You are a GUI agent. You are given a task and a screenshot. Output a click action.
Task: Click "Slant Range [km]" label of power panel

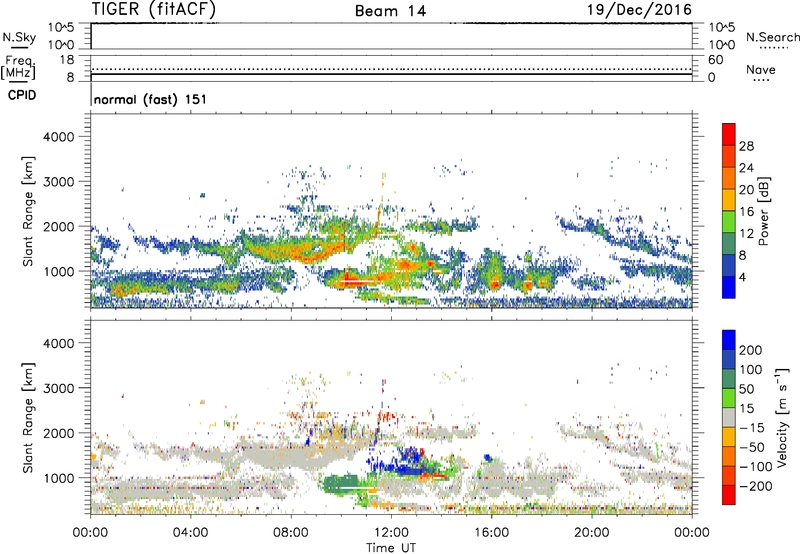coord(28,211)
